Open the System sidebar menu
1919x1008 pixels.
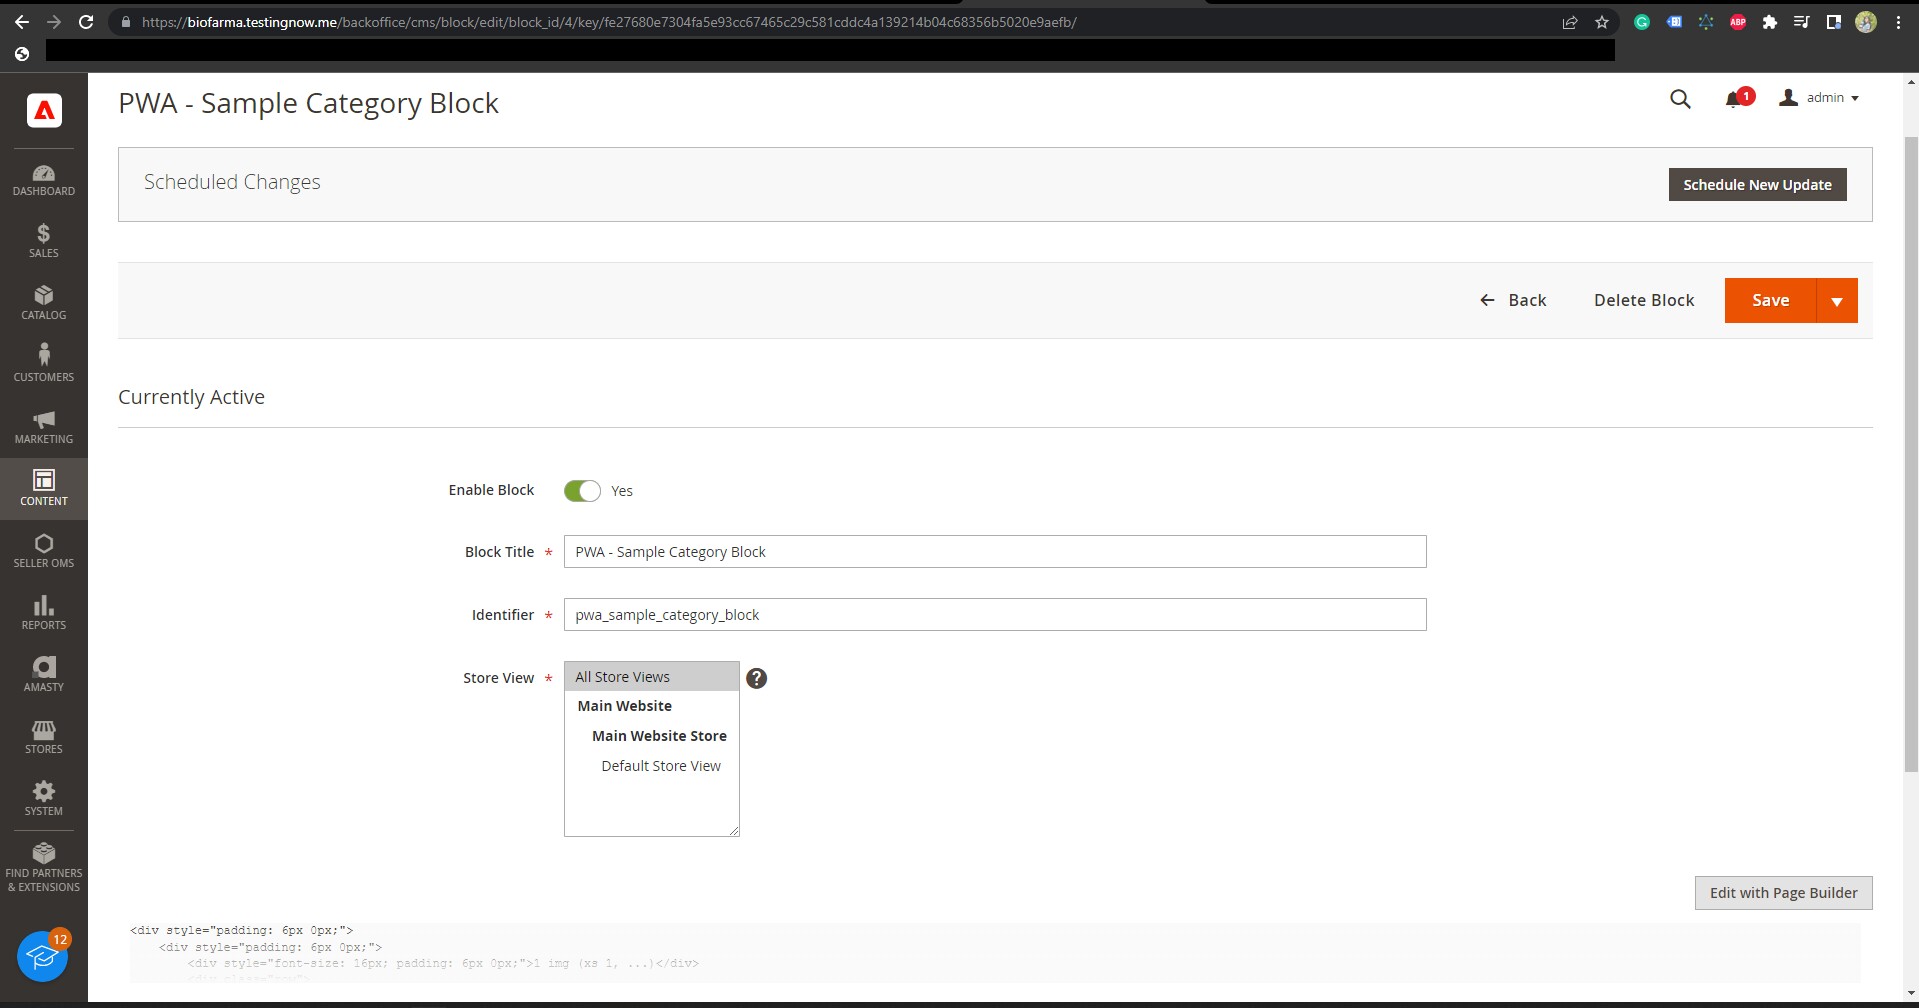44,799
